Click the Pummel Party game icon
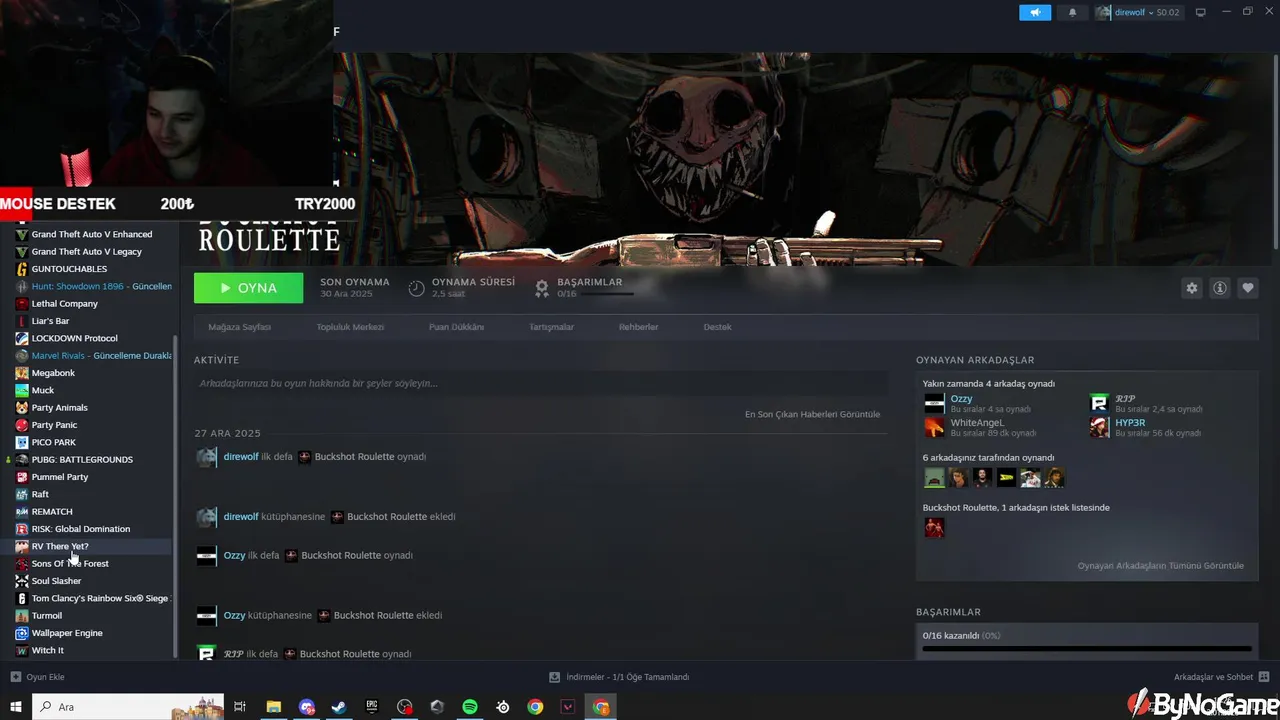 click(22, 477)
